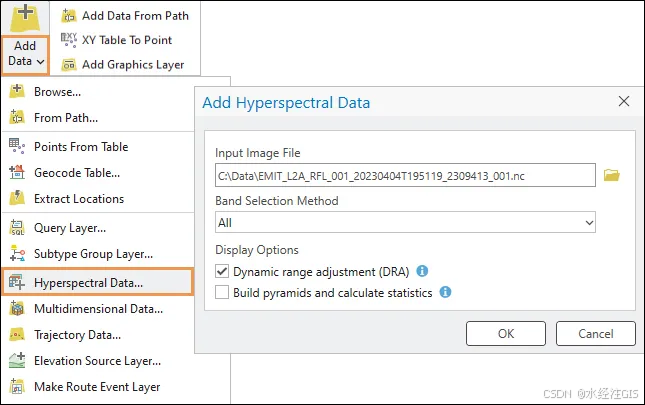This screenshot has width=645, height=405.
Task: Click the Input Image File path field
Action: [405, 176]
